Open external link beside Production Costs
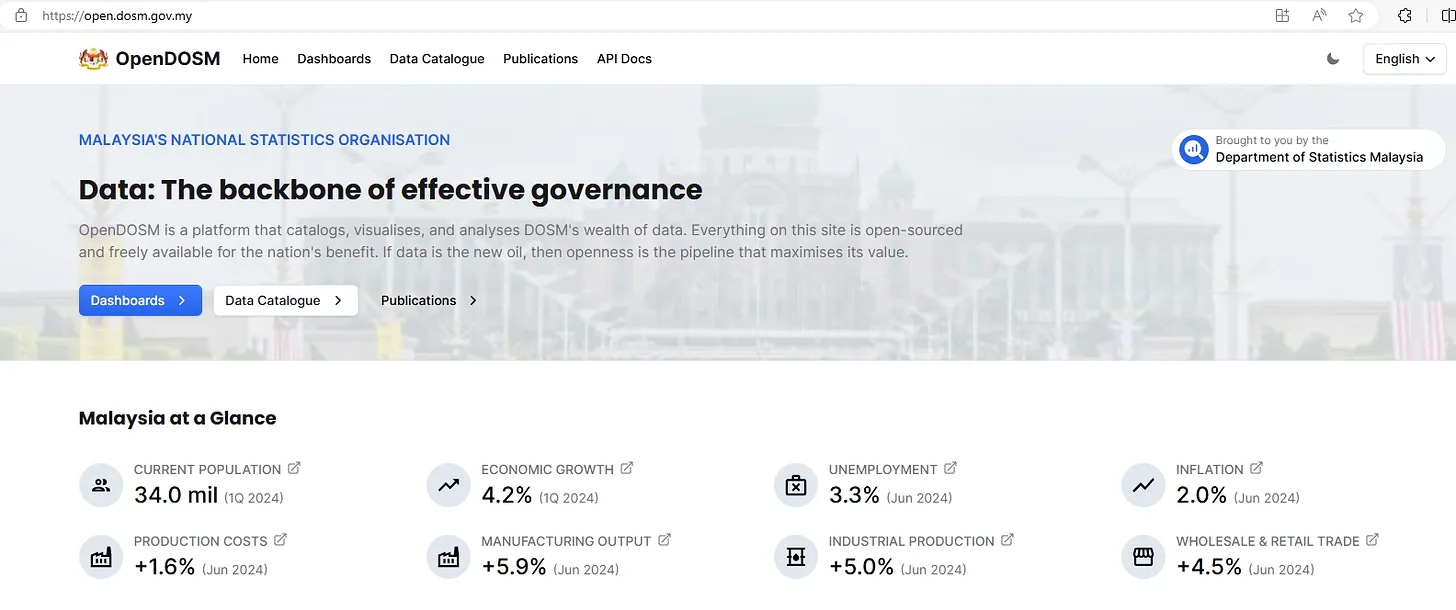Viewport: 1456px width, 610px height. coord(281,540)
